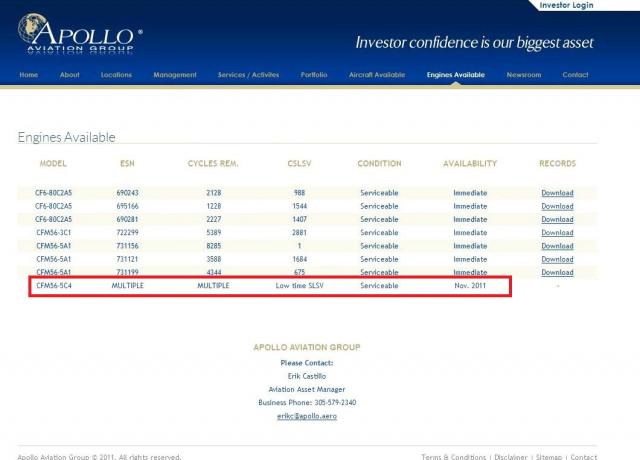
Task: Click the Investor confidence tagline
Action: pyautogui.click(x=474, y=42)
